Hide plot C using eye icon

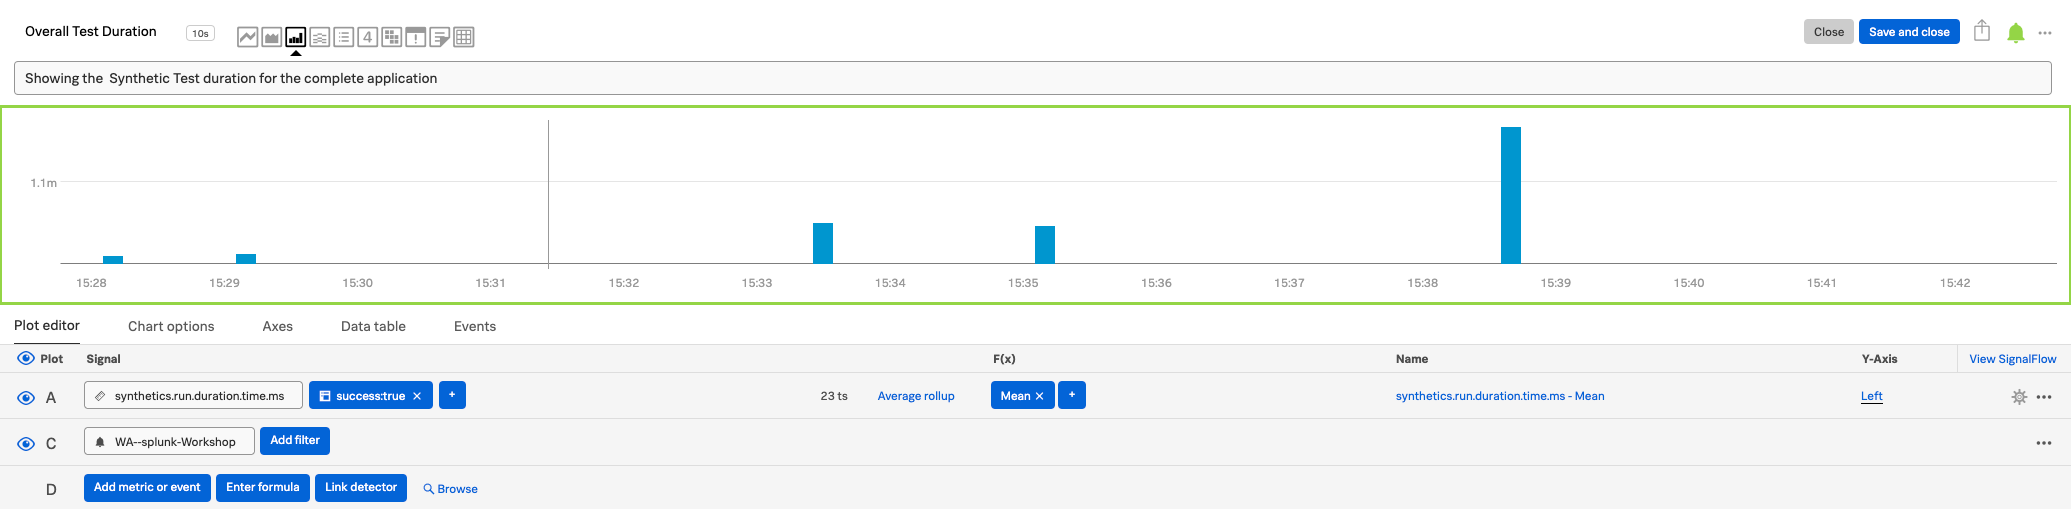[x=26, y=443]
